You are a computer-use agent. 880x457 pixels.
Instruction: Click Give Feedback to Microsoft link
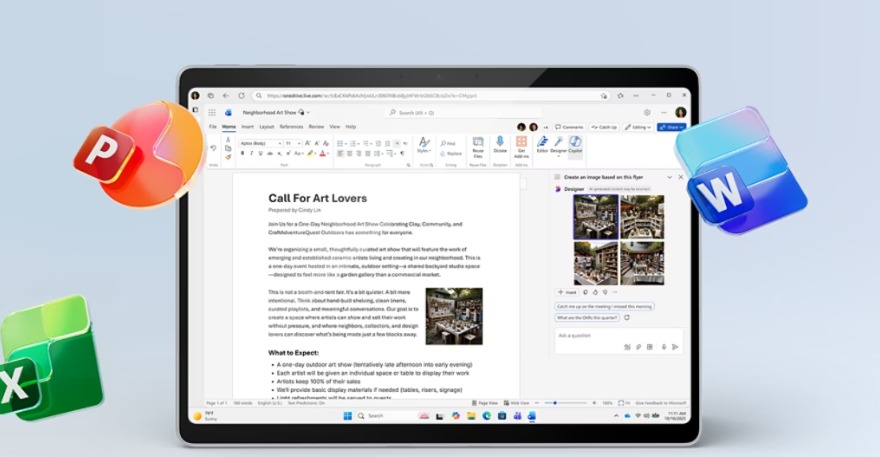661,403
